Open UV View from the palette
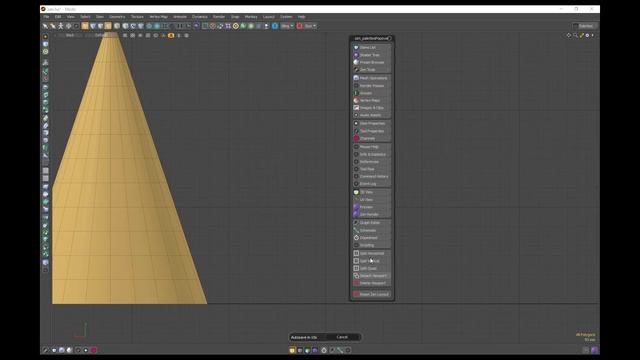The height and width of the screenshot is (360, 640). pyautogui.click(x=371, y=200)
